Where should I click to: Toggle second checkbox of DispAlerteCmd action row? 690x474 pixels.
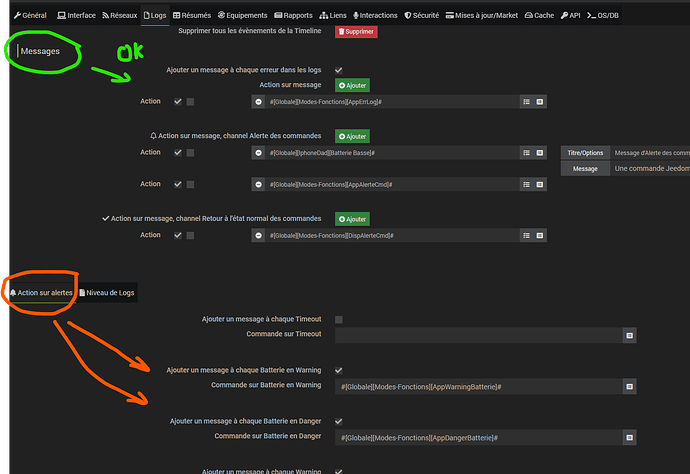pos(190,235)
